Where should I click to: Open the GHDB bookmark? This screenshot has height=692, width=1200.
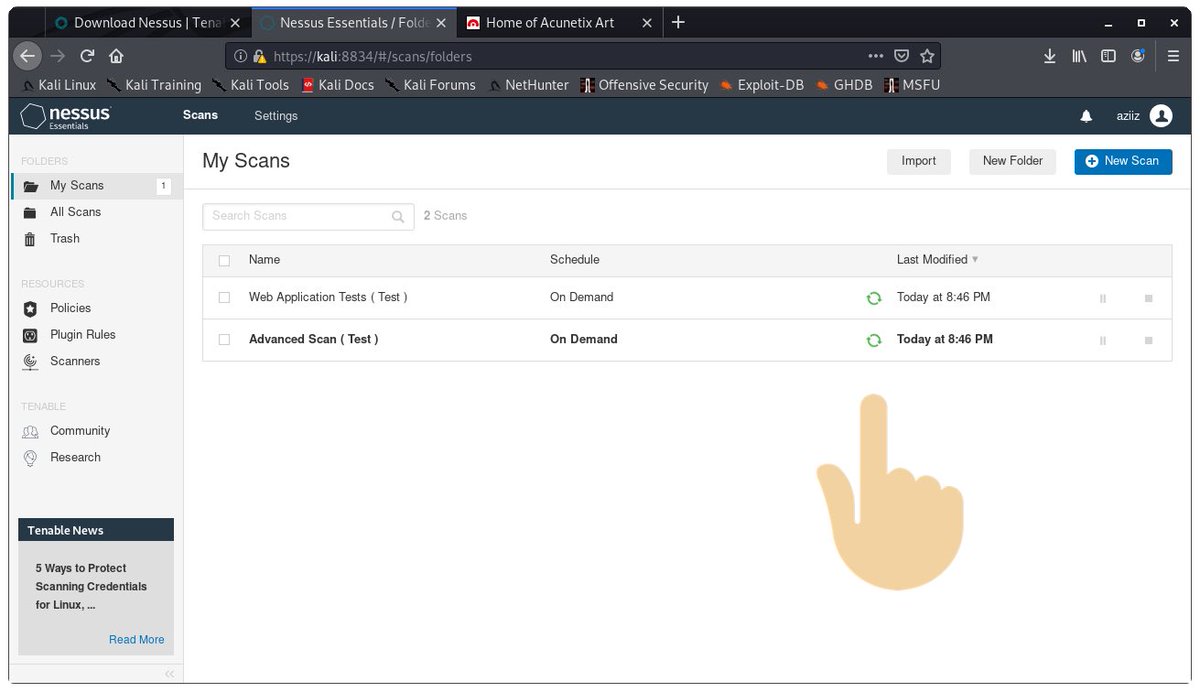(x=844, y=85)
